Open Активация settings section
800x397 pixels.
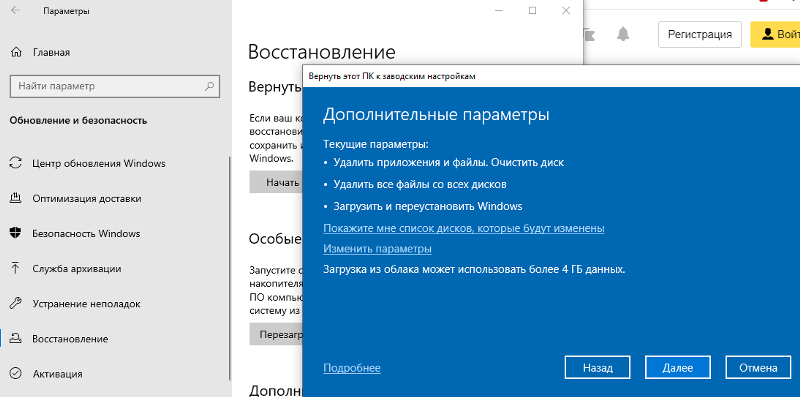coord(57,374)
